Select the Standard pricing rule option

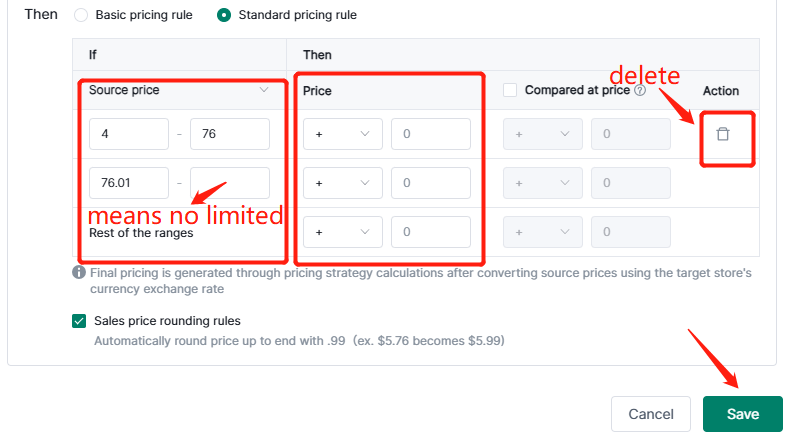point(224,15)
